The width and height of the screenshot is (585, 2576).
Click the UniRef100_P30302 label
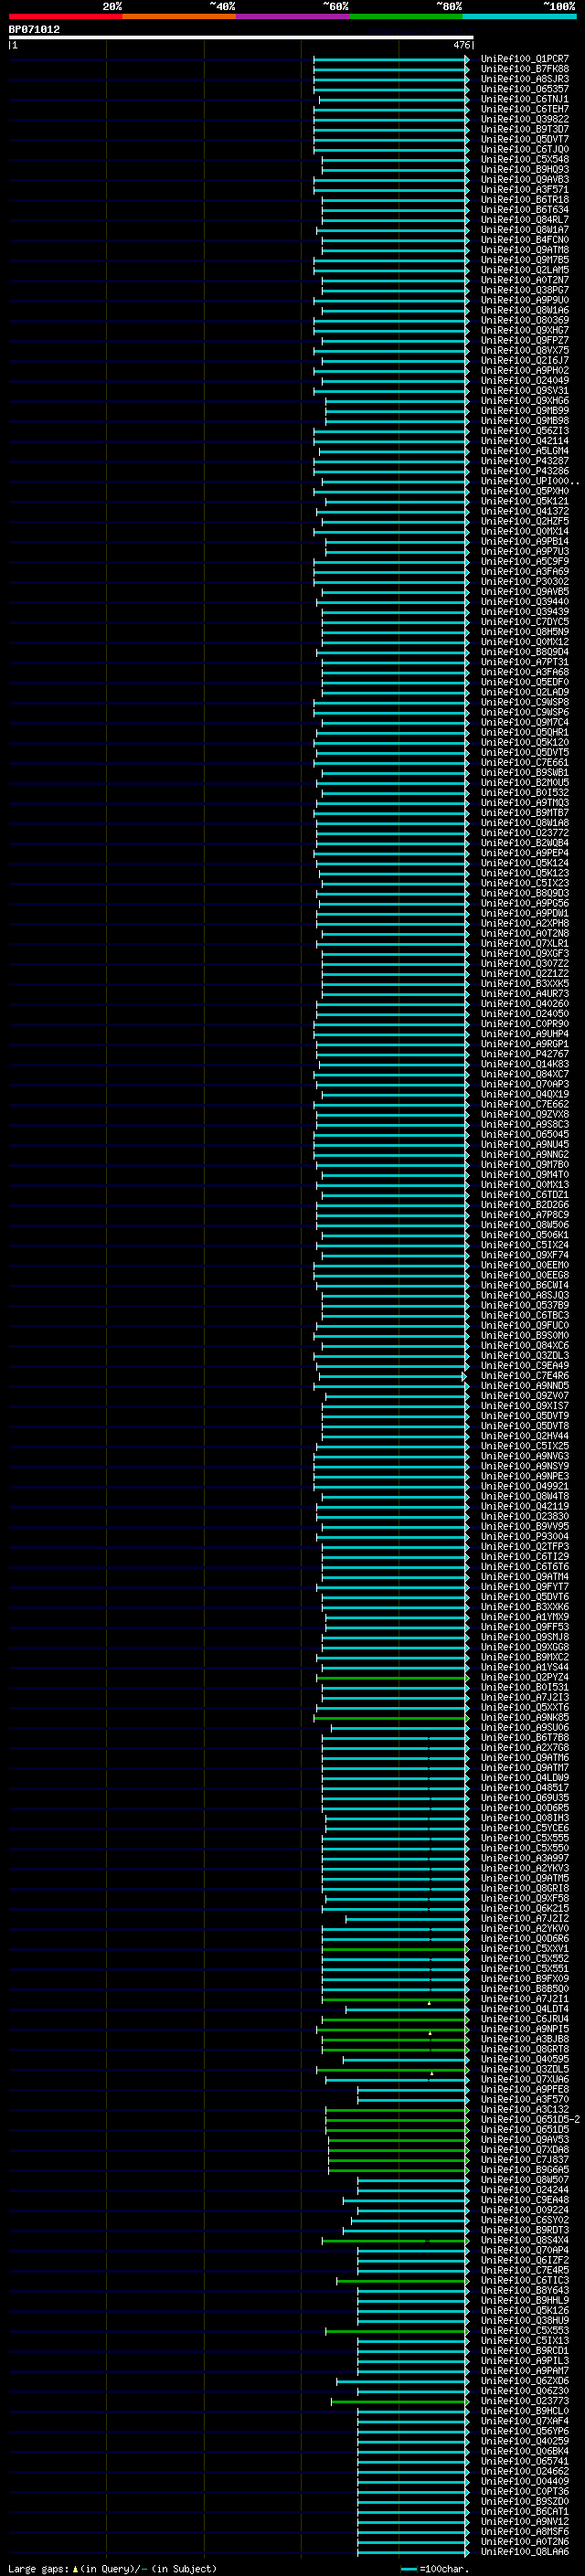tap(524, 581)
